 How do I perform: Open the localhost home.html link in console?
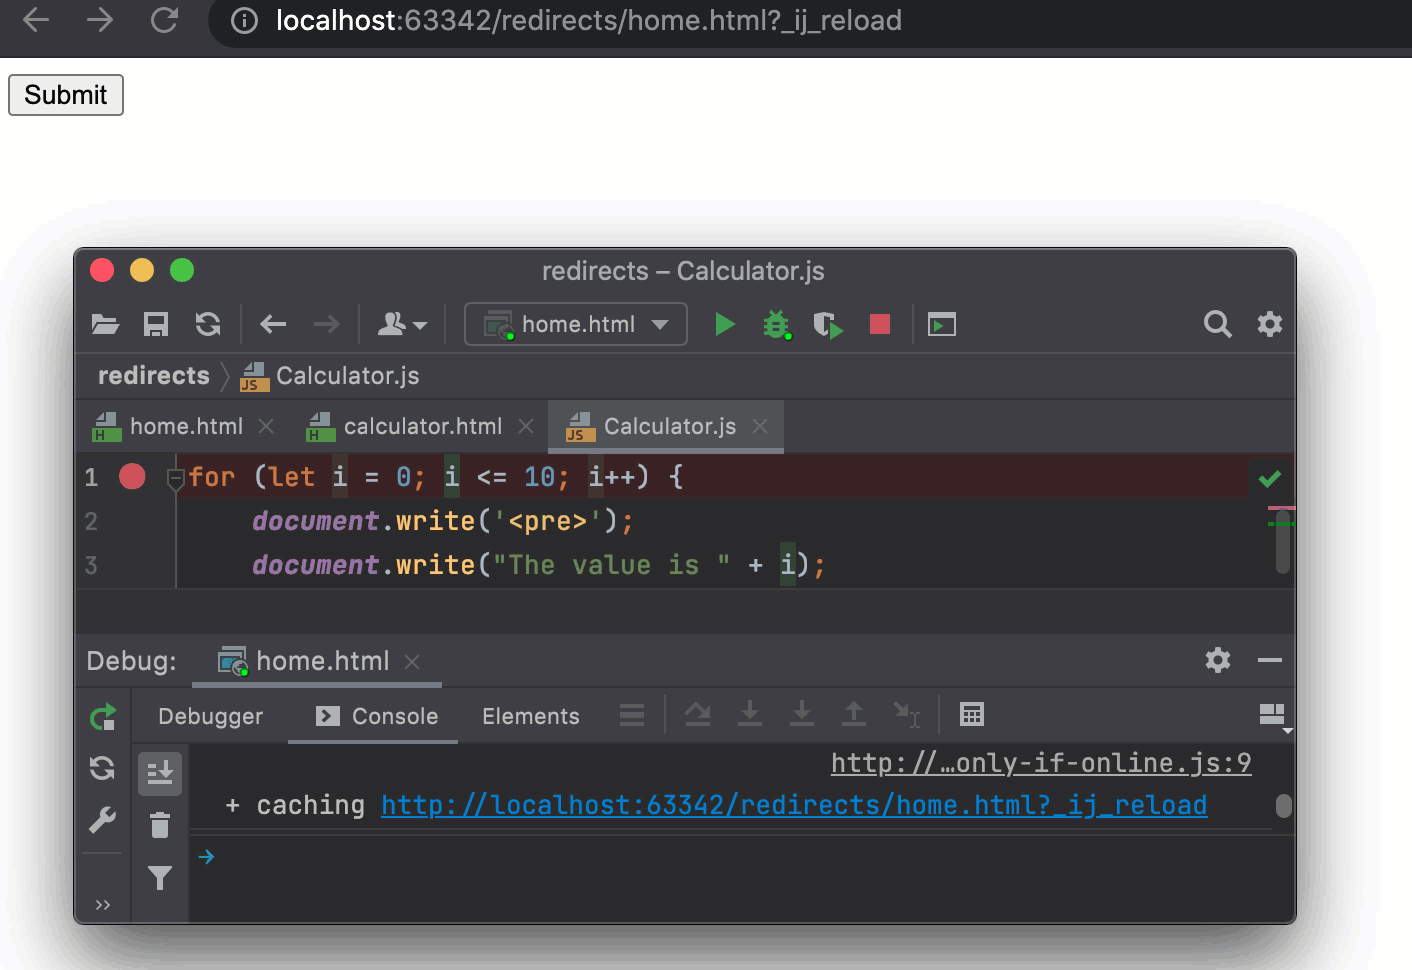[x=794, y=806]
